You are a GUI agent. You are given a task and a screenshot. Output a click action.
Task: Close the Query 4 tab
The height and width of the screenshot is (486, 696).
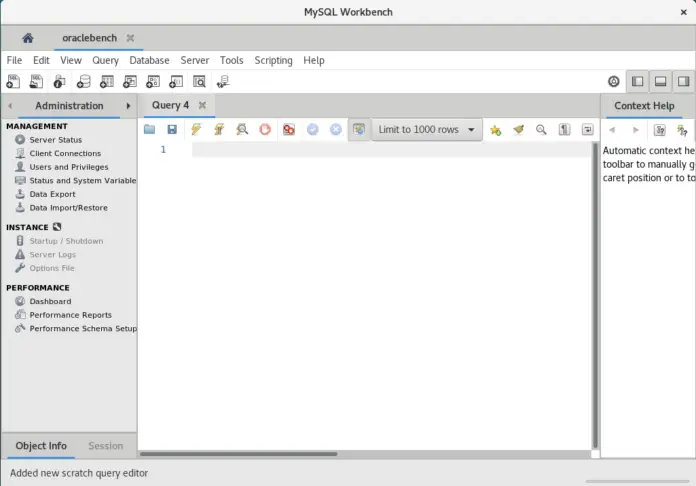202,105
